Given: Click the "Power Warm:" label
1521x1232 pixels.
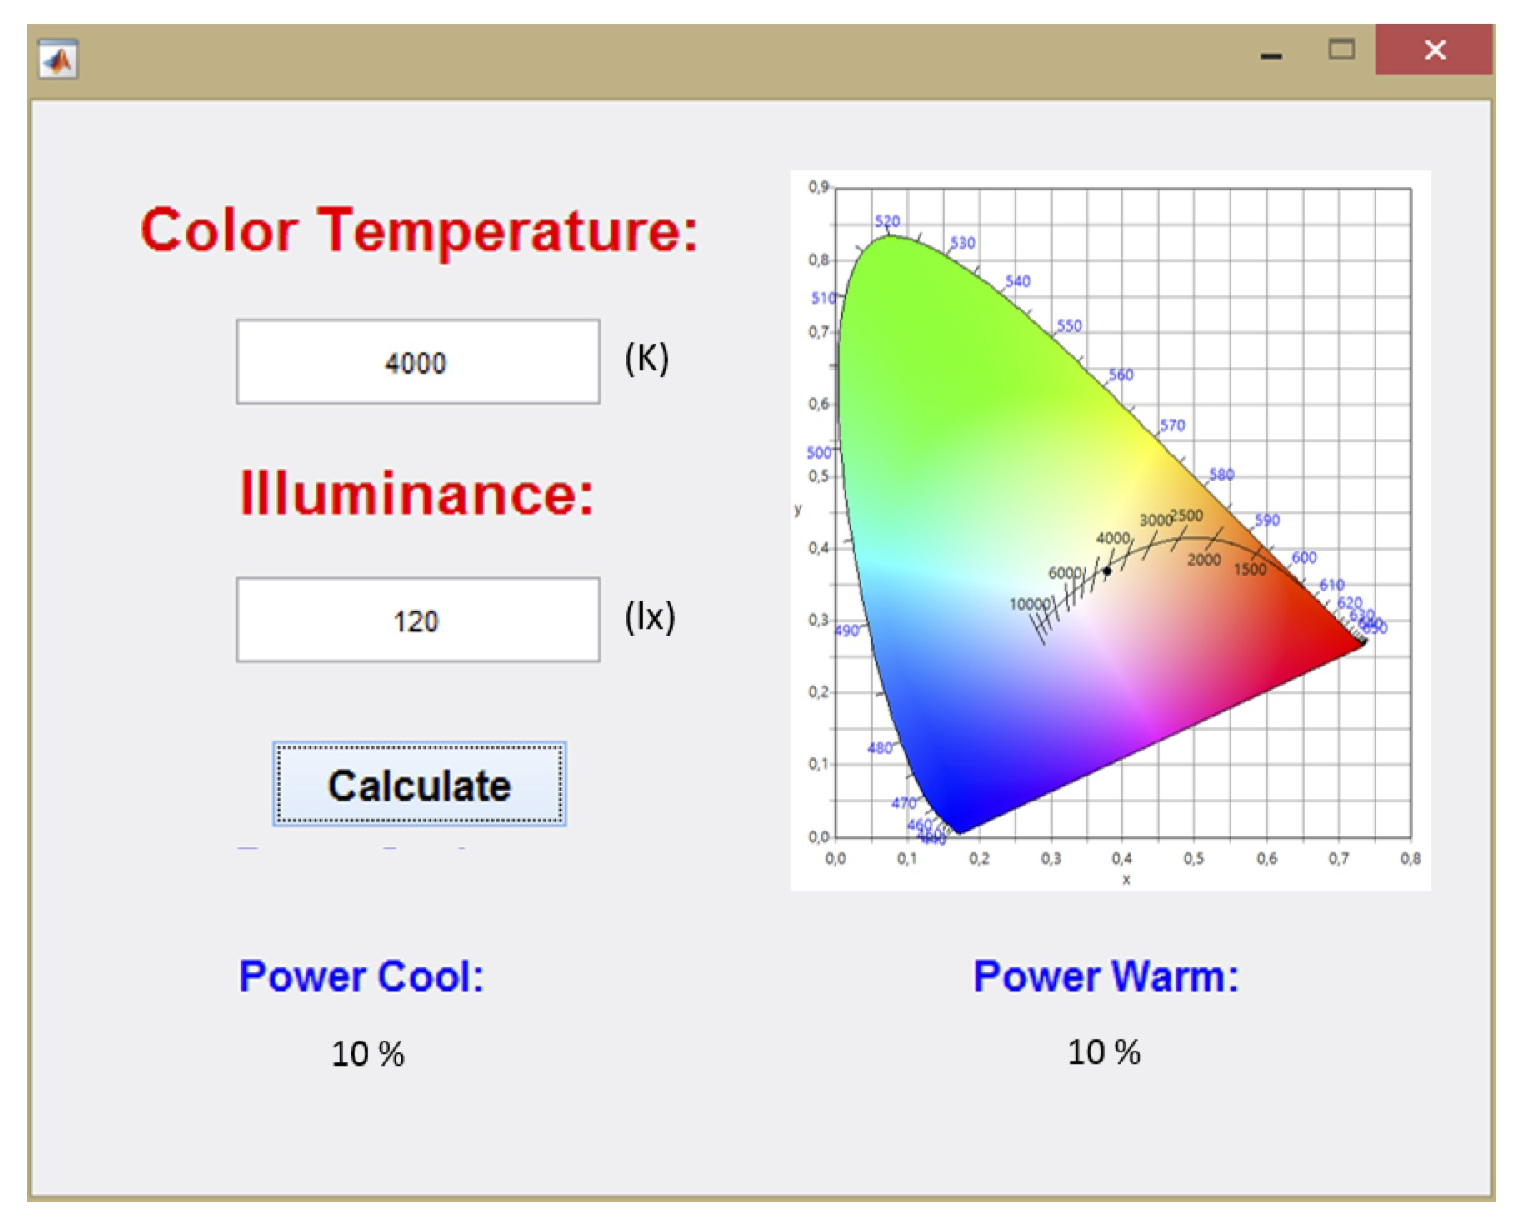Looking at the screenshot, I should 1106,976.
